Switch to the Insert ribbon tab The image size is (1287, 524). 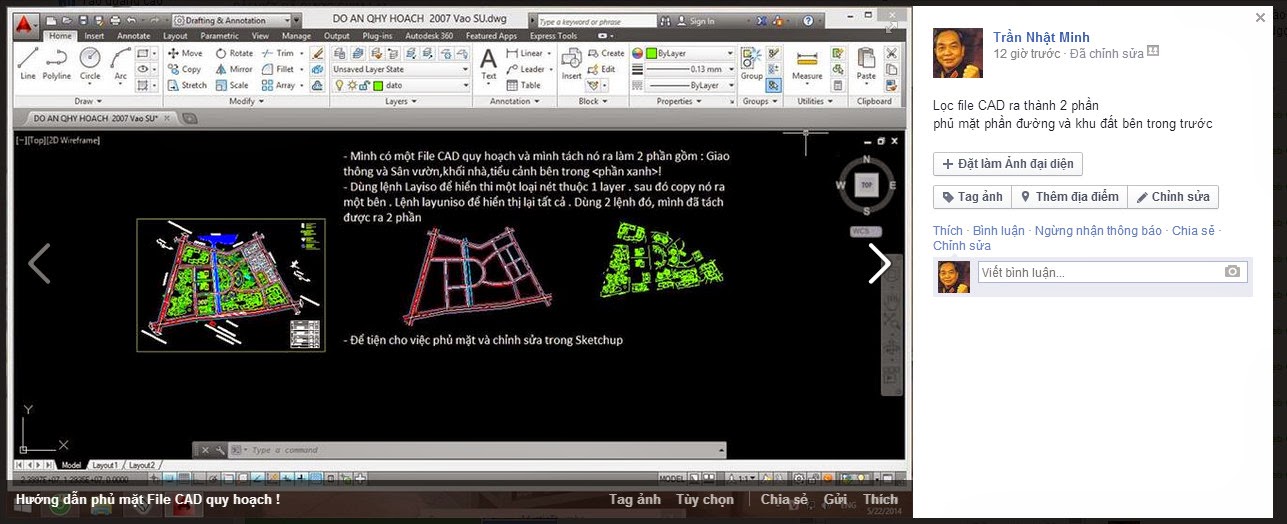point(94,36)
